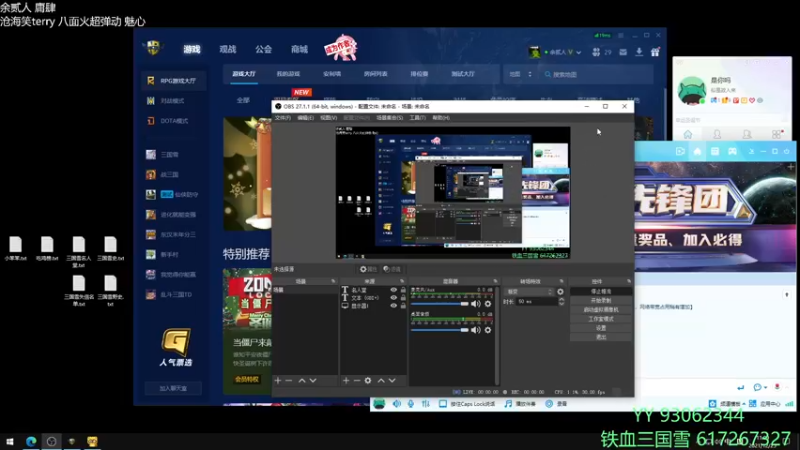Toggle 按住Caps Lock说话 checkbox in YY

click(443, 404)
